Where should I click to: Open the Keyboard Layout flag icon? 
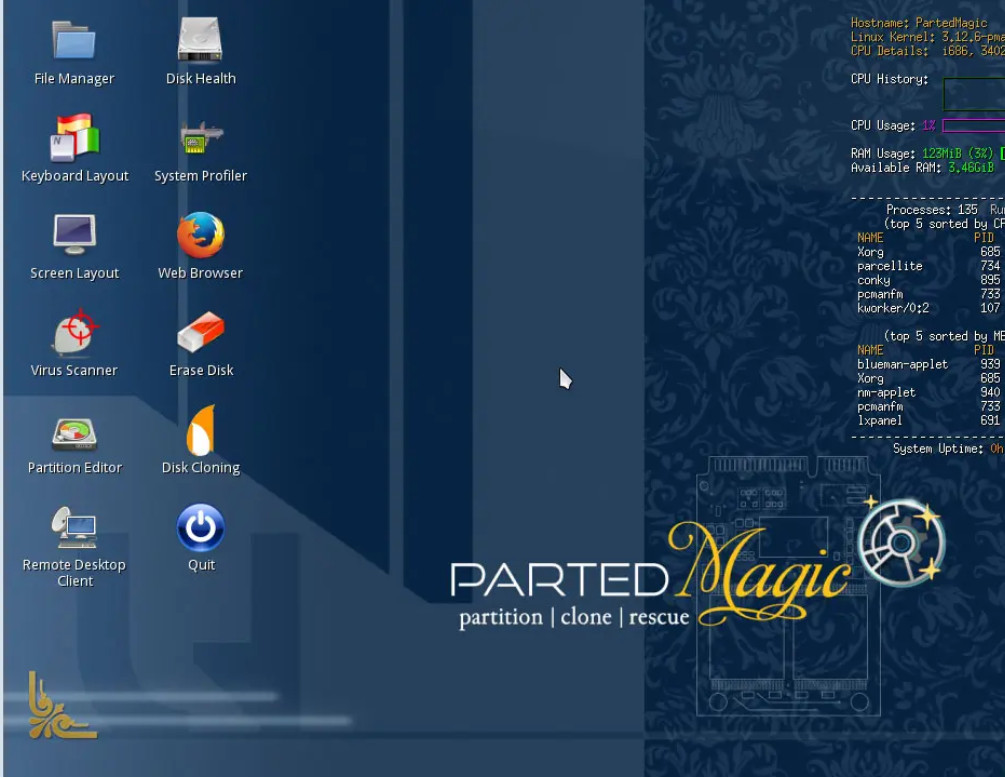click(x=74, y=137)
